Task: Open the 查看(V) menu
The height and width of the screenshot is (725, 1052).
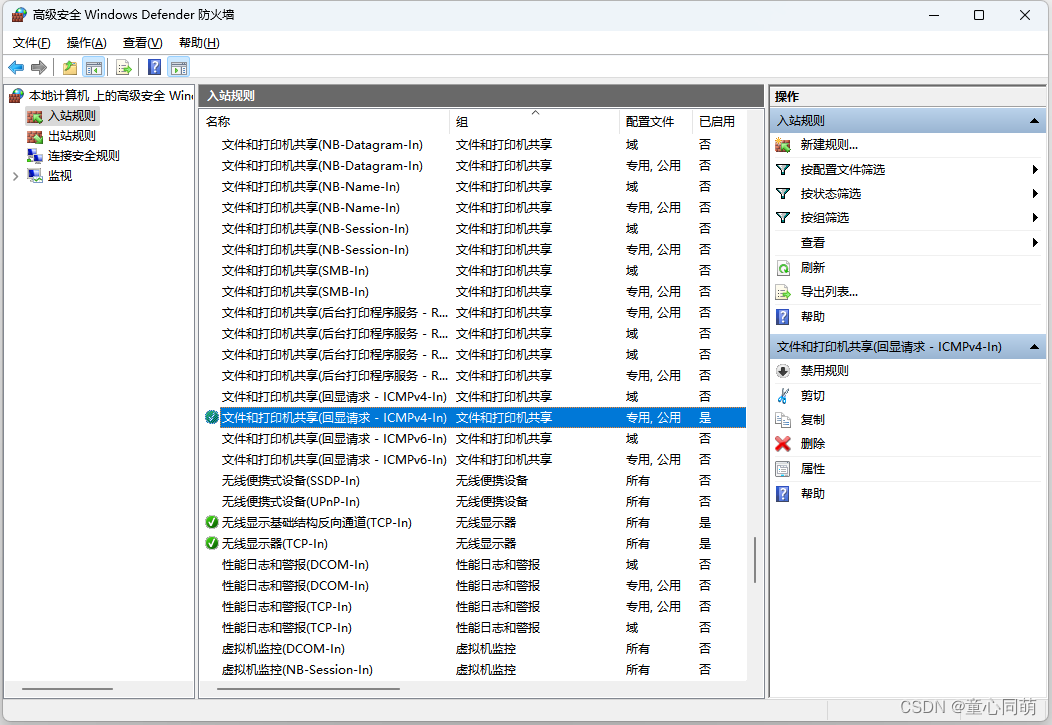Action: (142, 43)
